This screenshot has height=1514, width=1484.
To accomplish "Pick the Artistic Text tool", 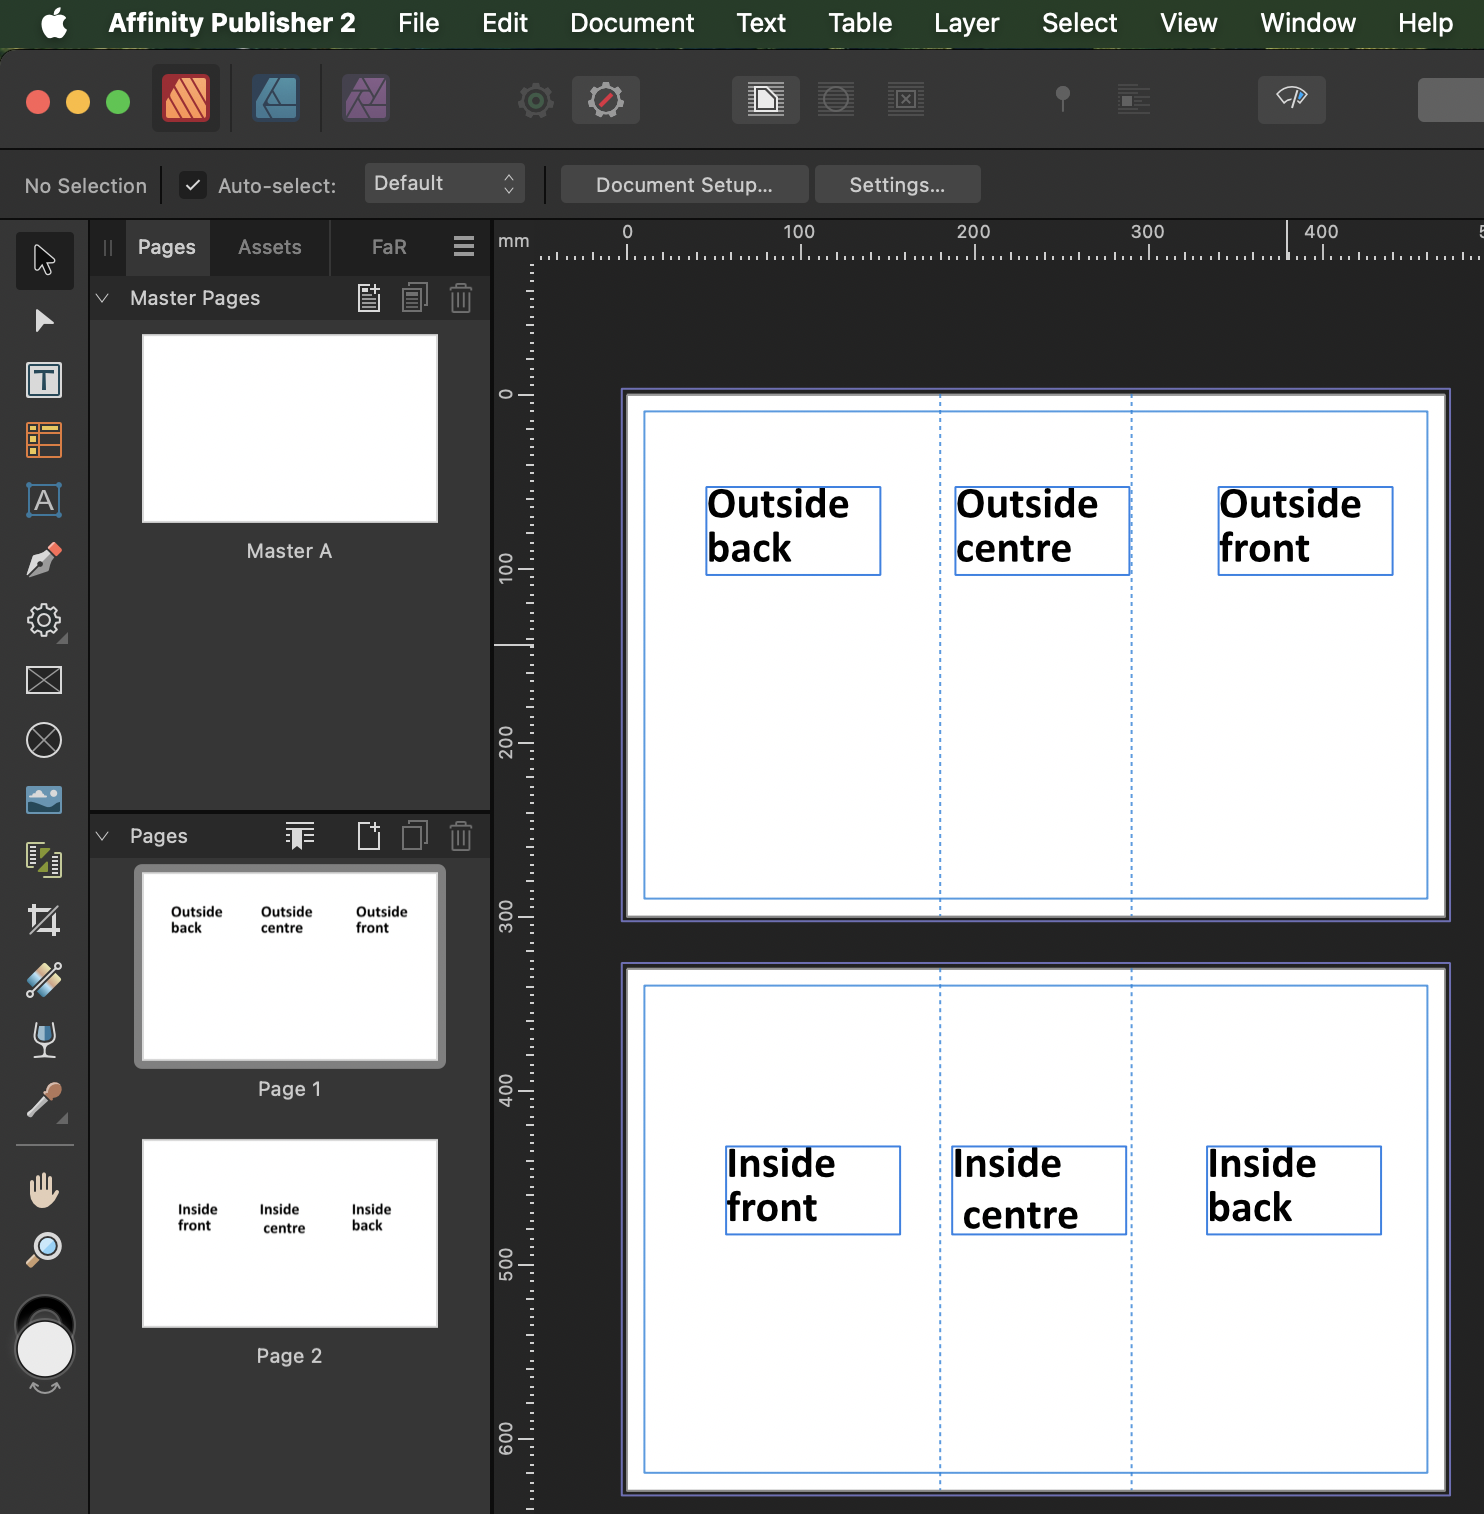I will point(44,500).
